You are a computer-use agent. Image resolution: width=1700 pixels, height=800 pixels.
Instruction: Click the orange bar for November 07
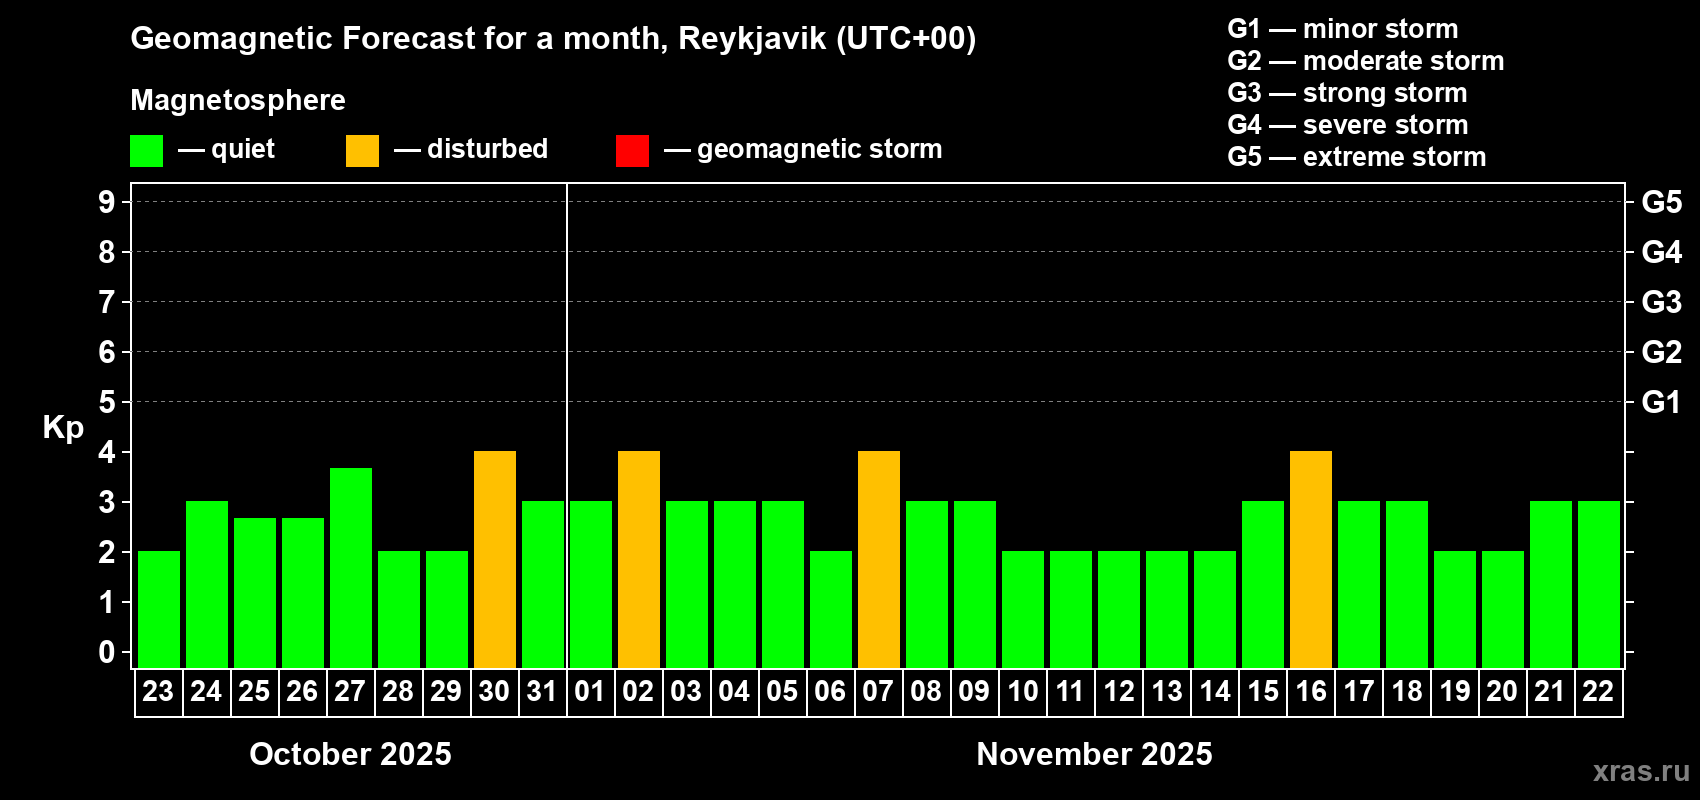[879, 559]
